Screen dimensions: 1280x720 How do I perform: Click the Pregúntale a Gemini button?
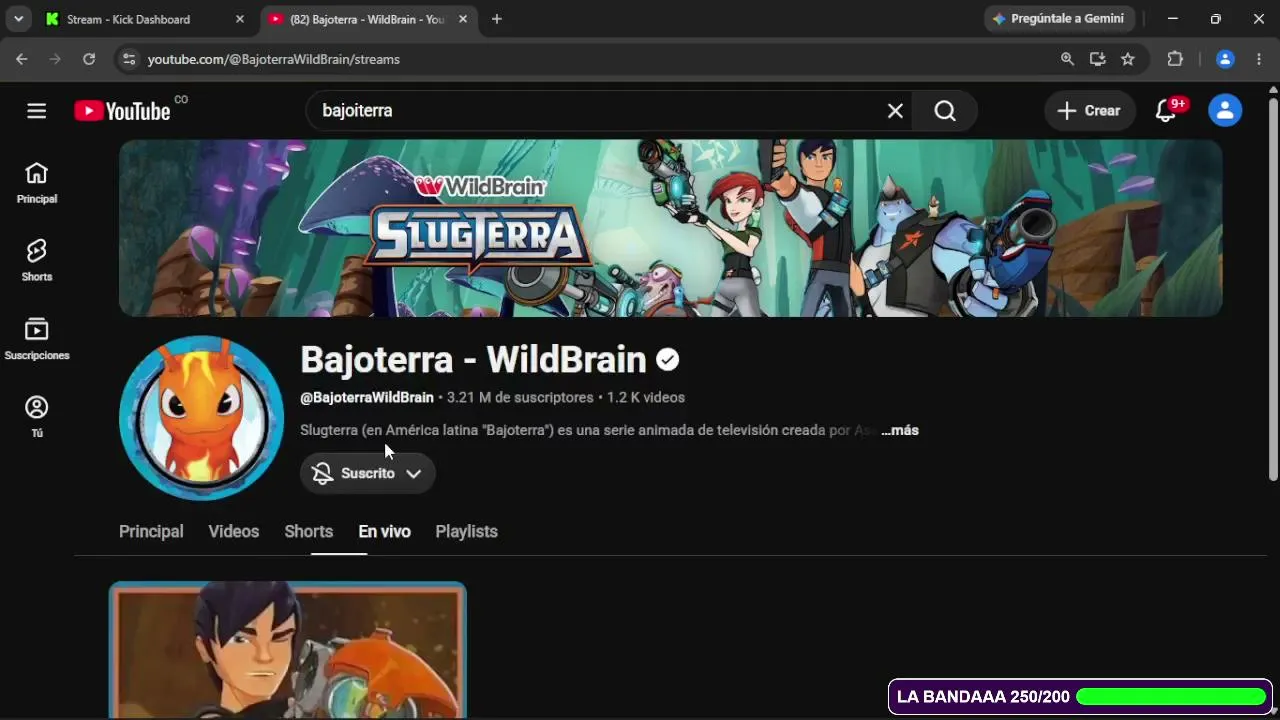(1058, 19)
